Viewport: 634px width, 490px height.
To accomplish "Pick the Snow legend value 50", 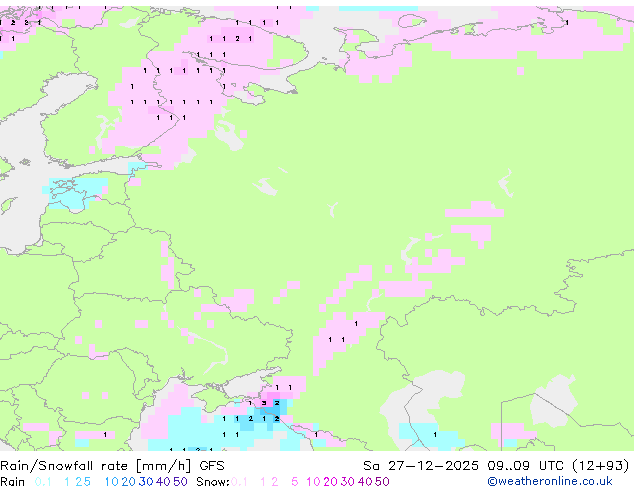I will pos(382,482).
